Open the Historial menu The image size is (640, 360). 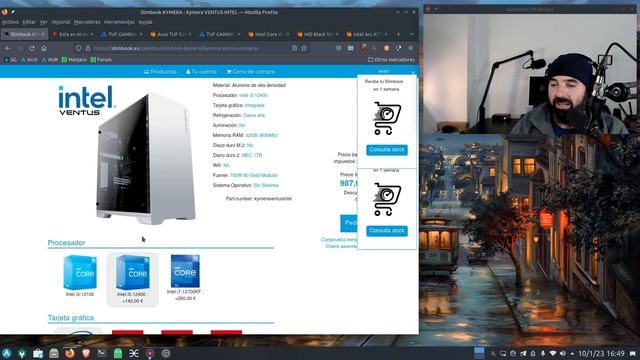(x=61, y=22)
